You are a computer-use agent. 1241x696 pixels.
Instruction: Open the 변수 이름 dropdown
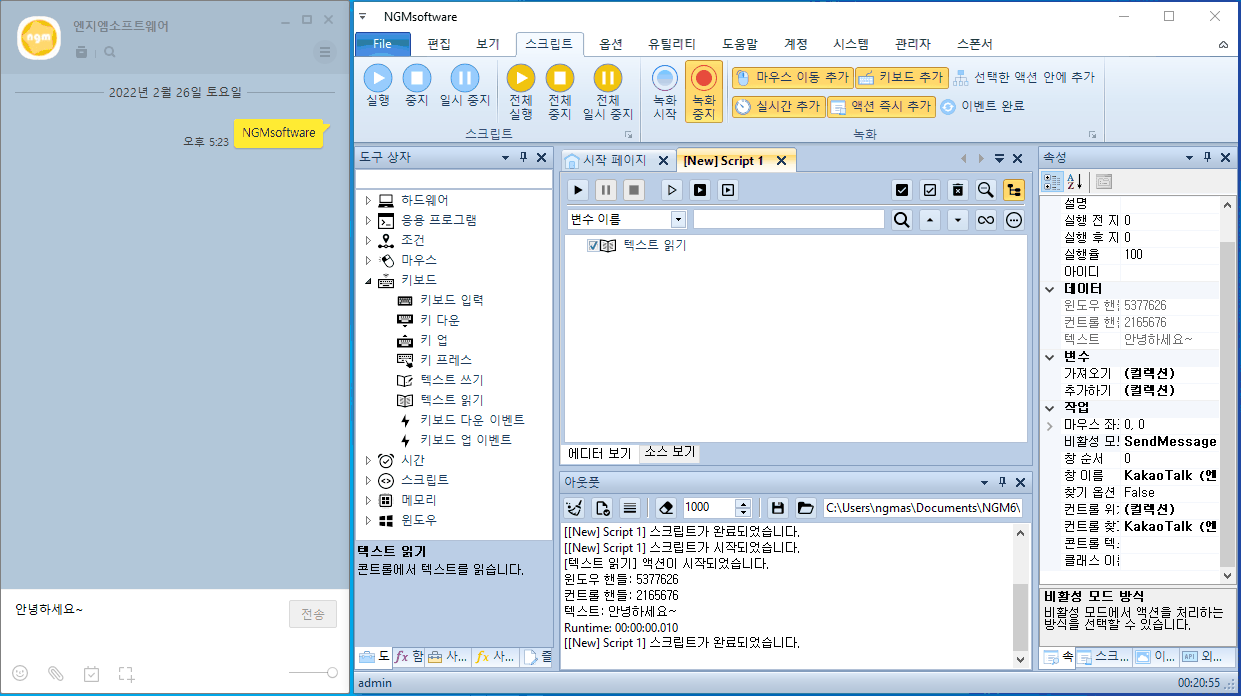(679, 220)
